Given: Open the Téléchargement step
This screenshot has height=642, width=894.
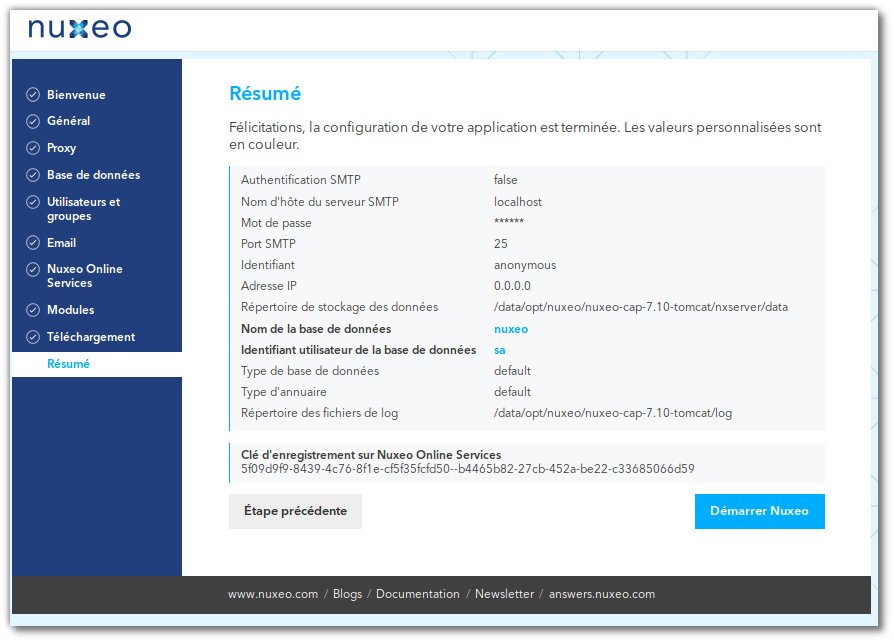Looking at the screenshot, I should point(91,337).
